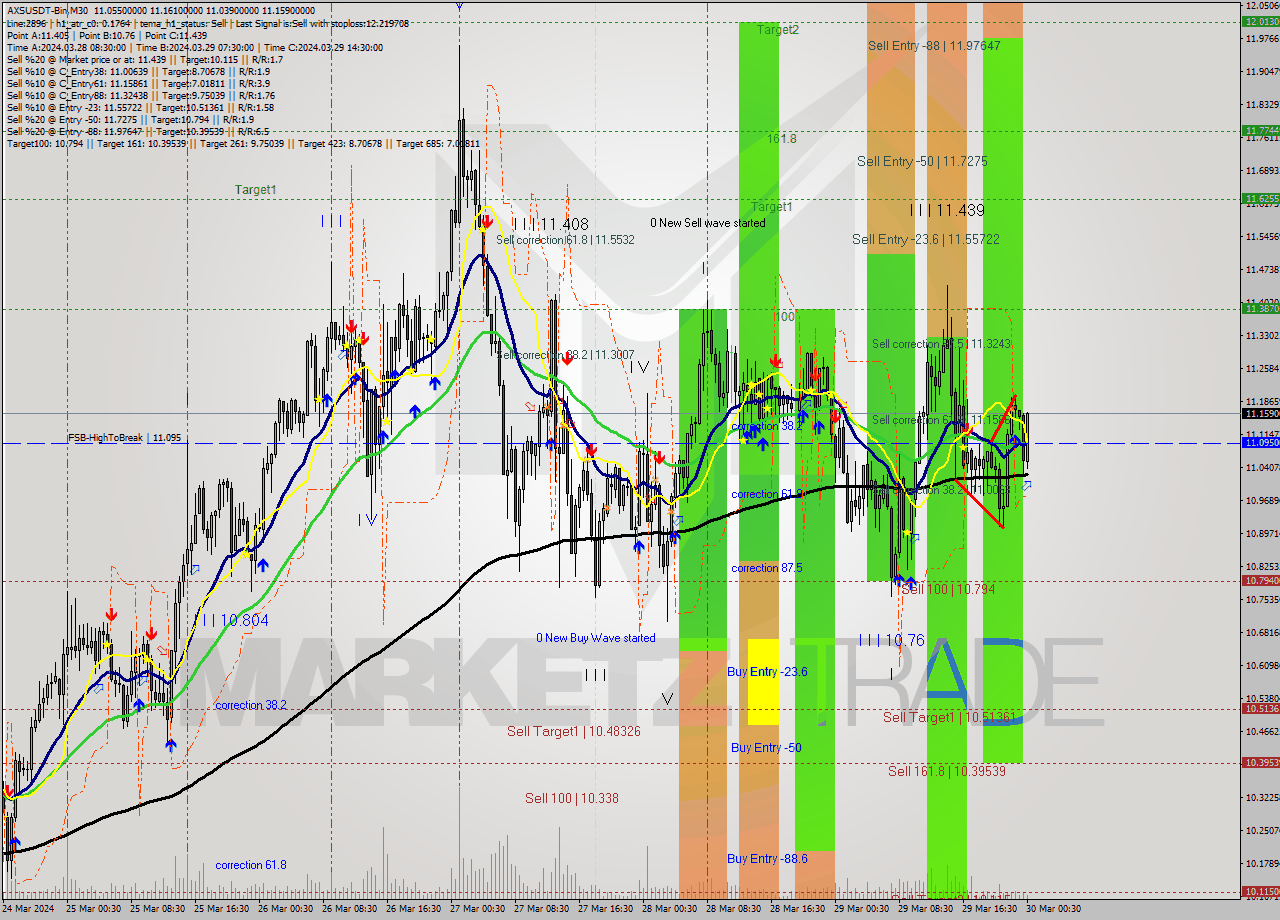
Task: Click the '27 Mar 16:30' time axis label
Action: click(603, 909)
